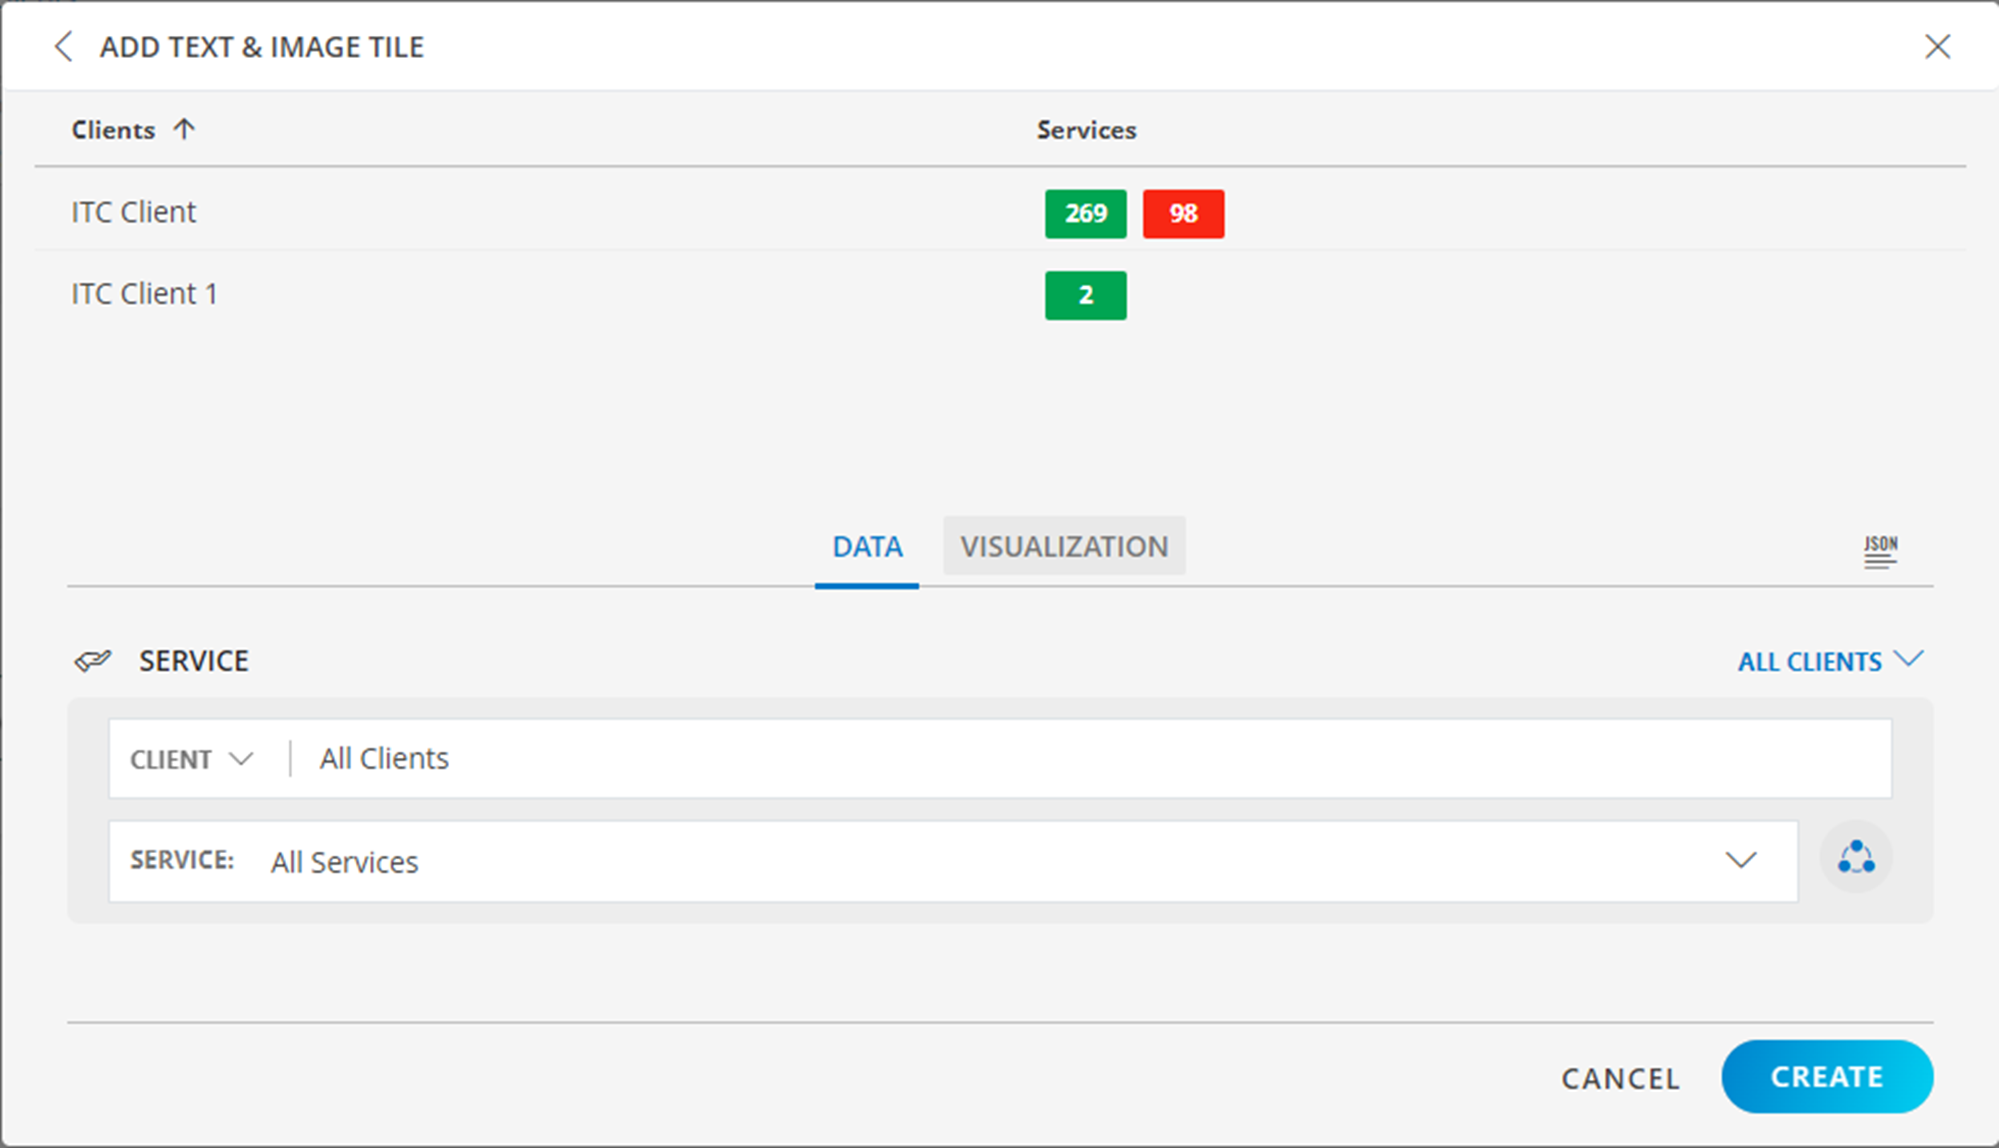Click the handshake icon next to SERVICE
The image size is (2000, 1148).
(x=93, y=659)
